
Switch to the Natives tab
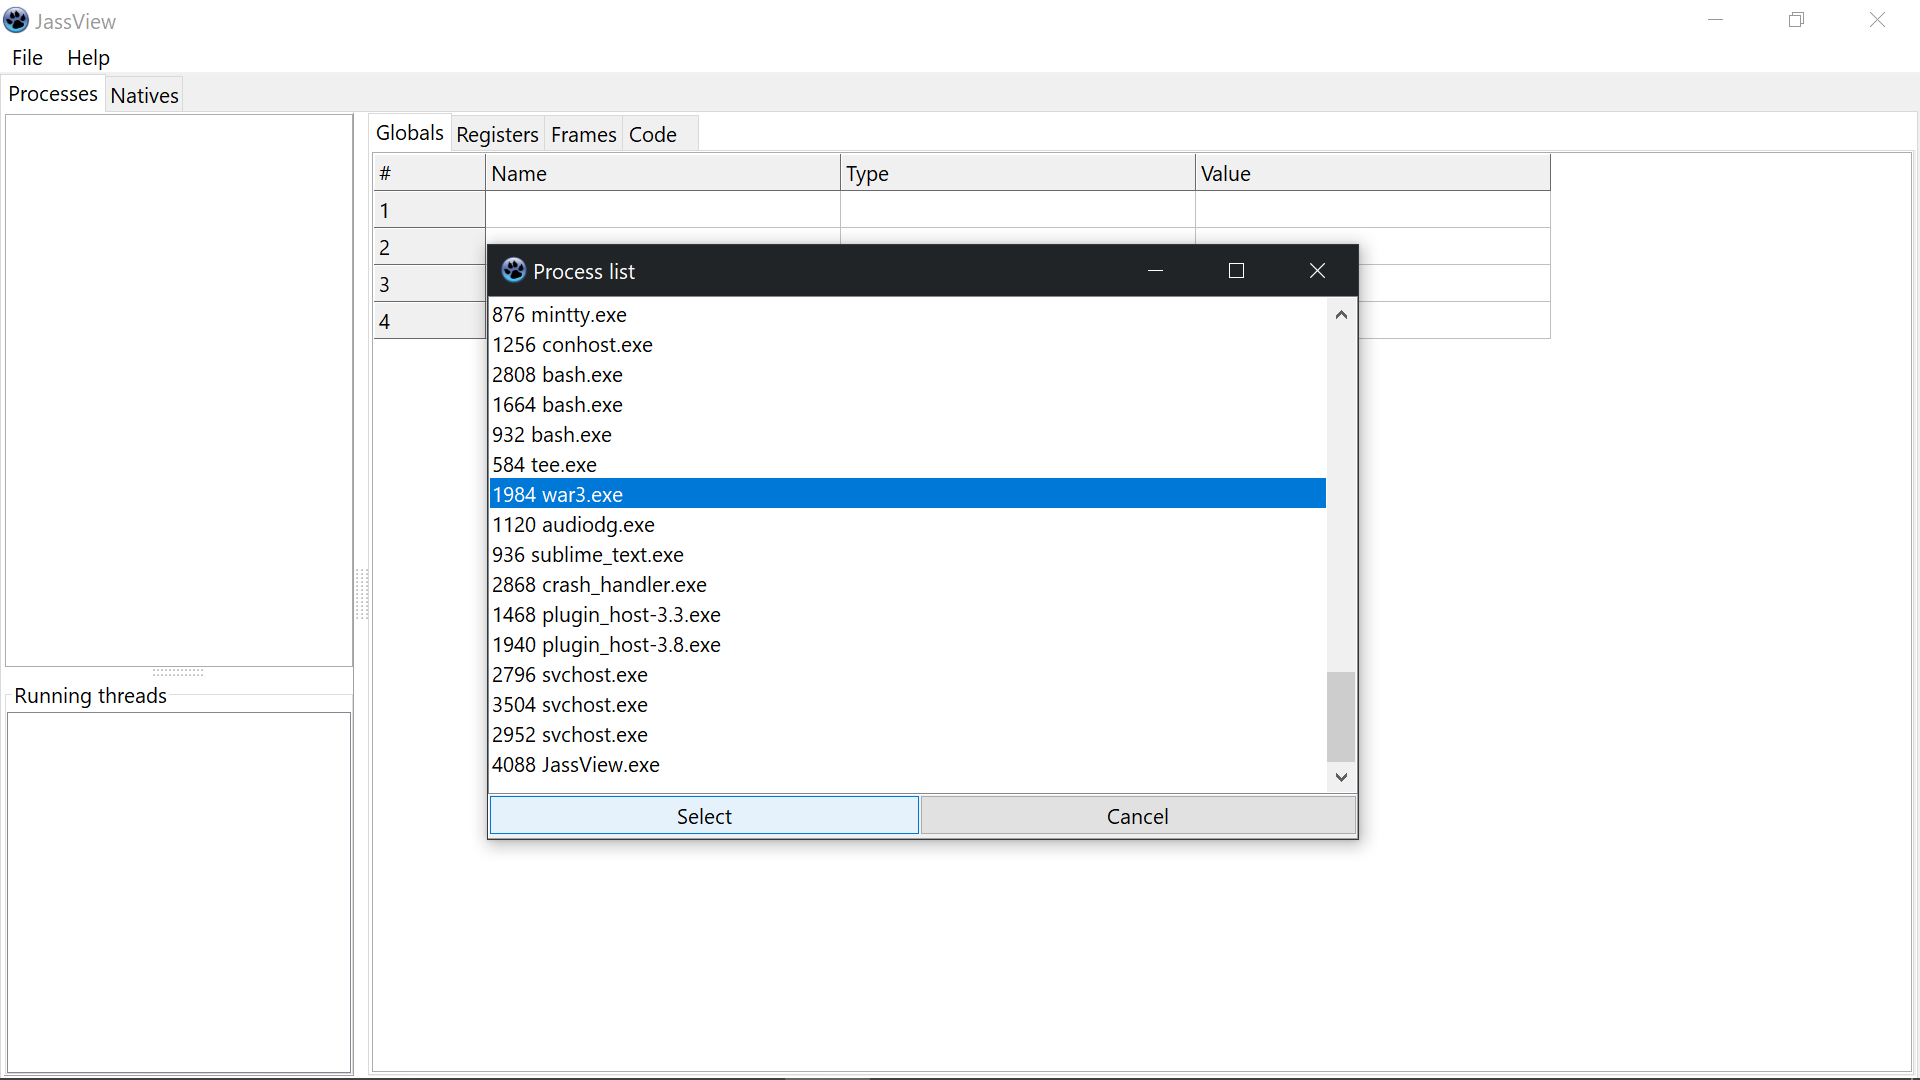(144, 95)
